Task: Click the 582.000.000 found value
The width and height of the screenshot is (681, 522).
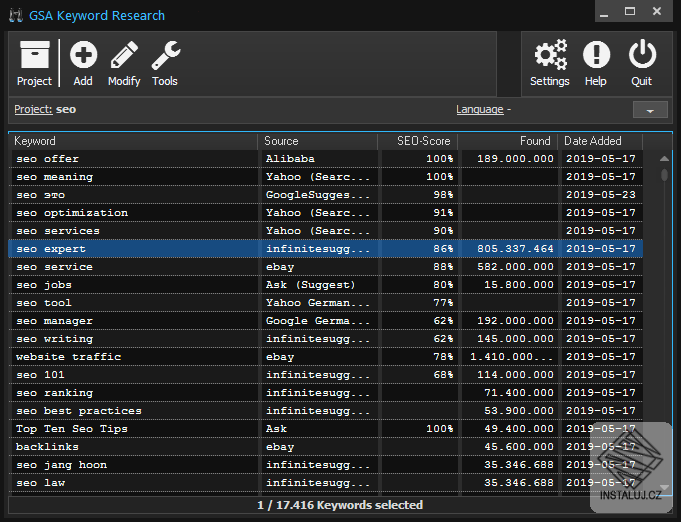Action: (515, 267)
